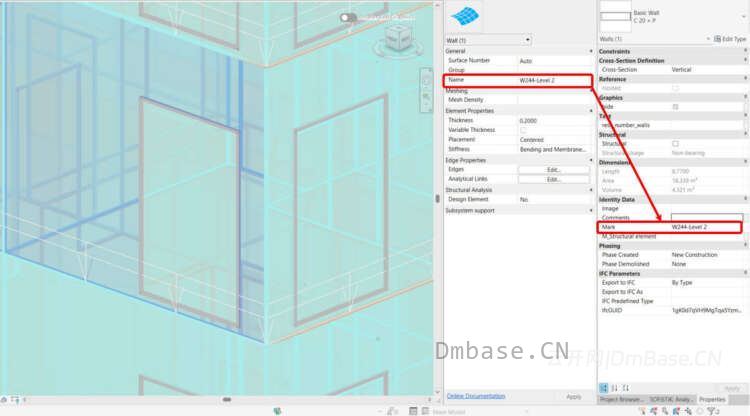Image resolution: width=750 pixels, height=416 pixels.
Task: Click the Basic Wall type preview thumbnail
Action: pyautogui.click(x=615, y=16)
